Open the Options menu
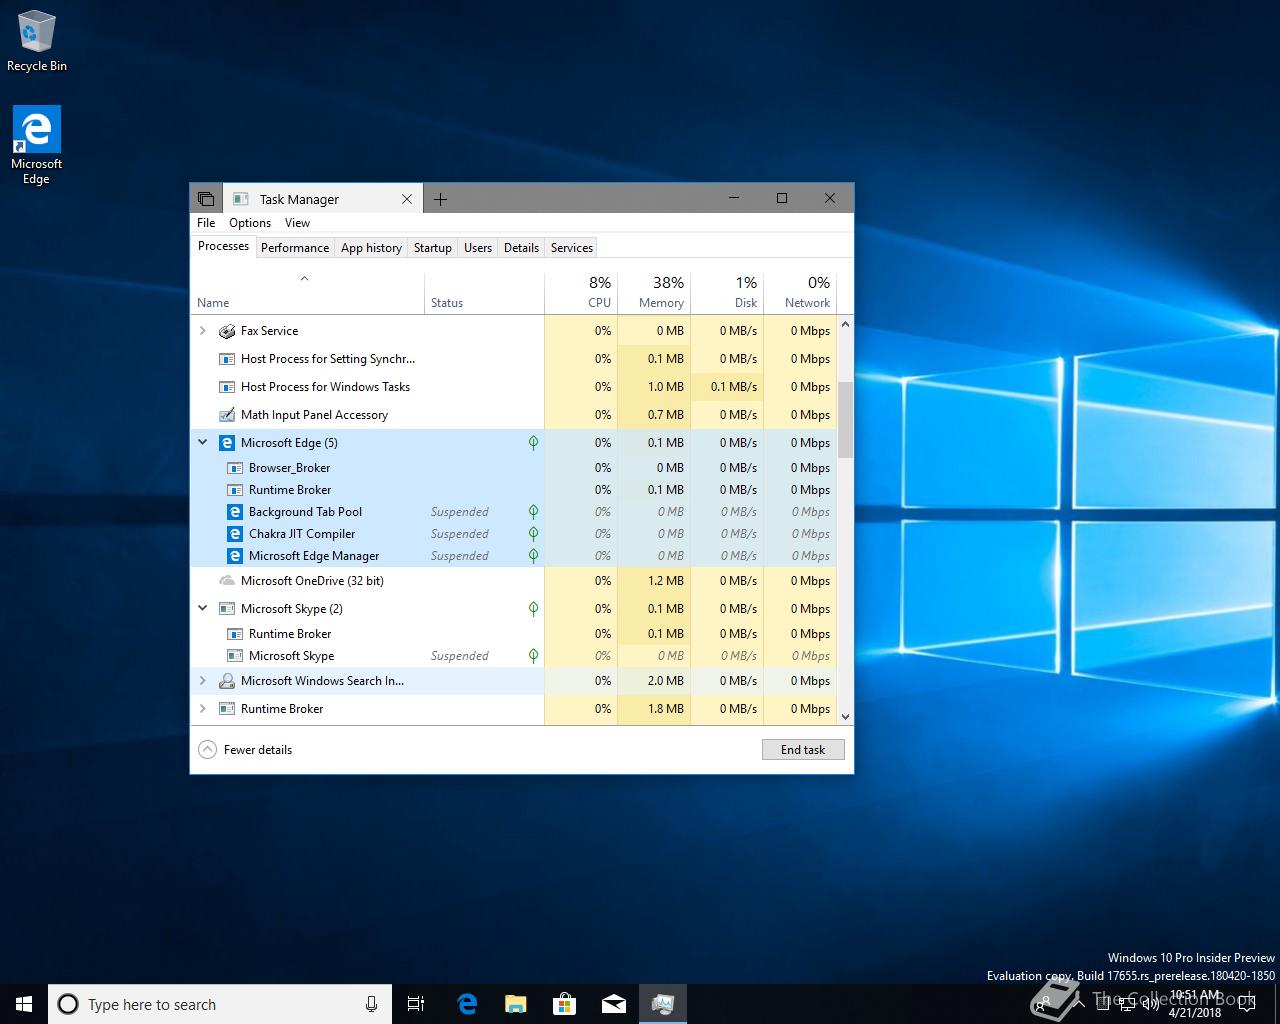Viewport: 1280px width, 1024px height. pyautogui.click(x=250, y=223)
